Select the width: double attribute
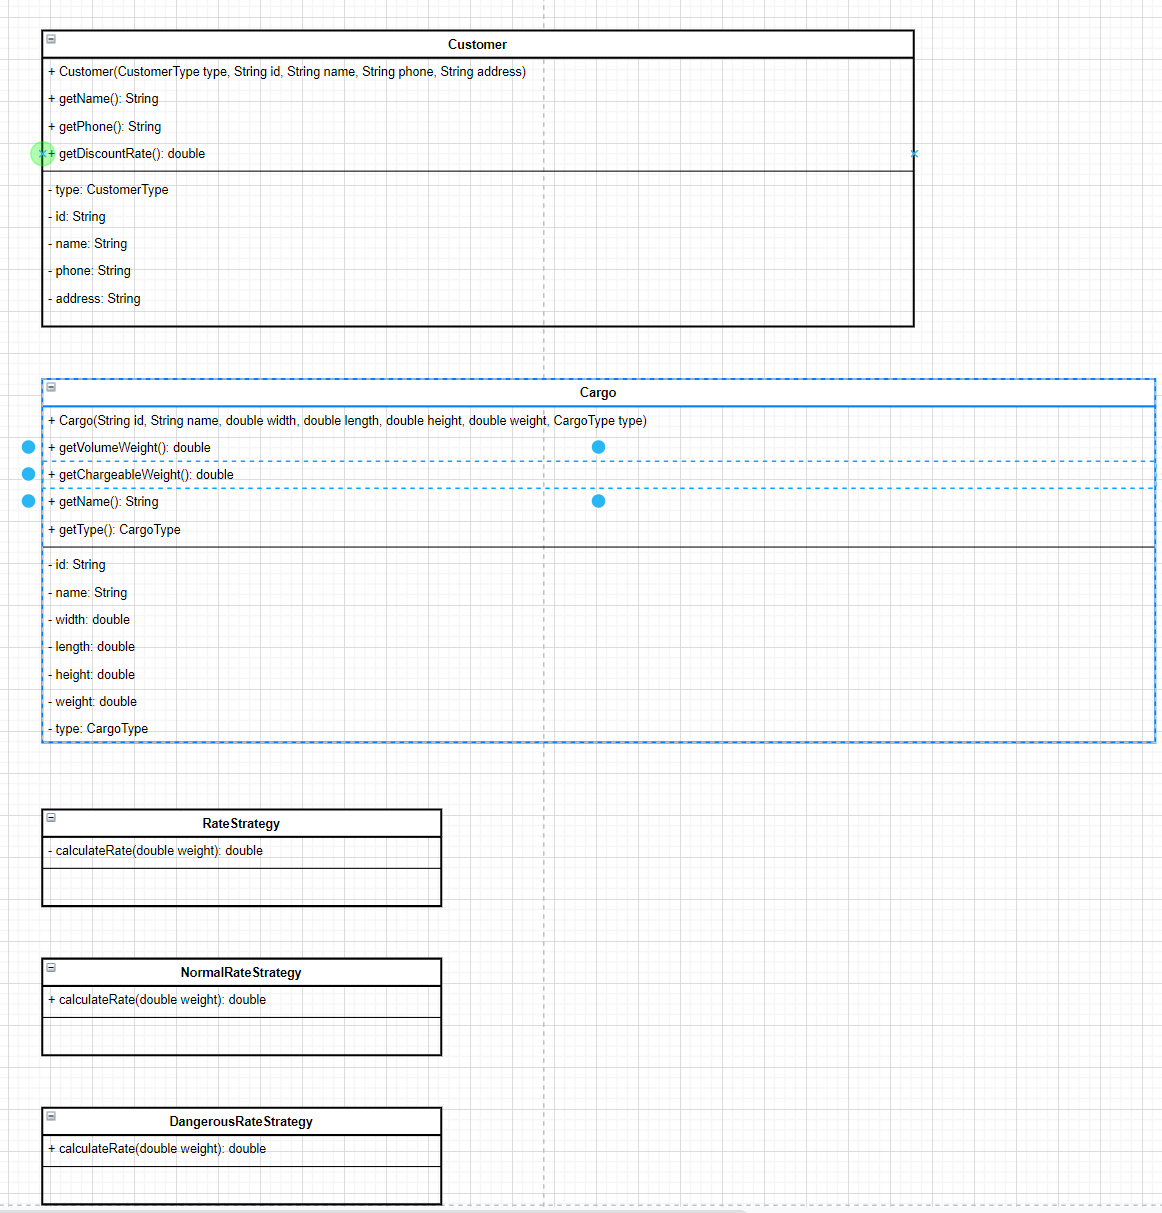 tap(598, 620)
